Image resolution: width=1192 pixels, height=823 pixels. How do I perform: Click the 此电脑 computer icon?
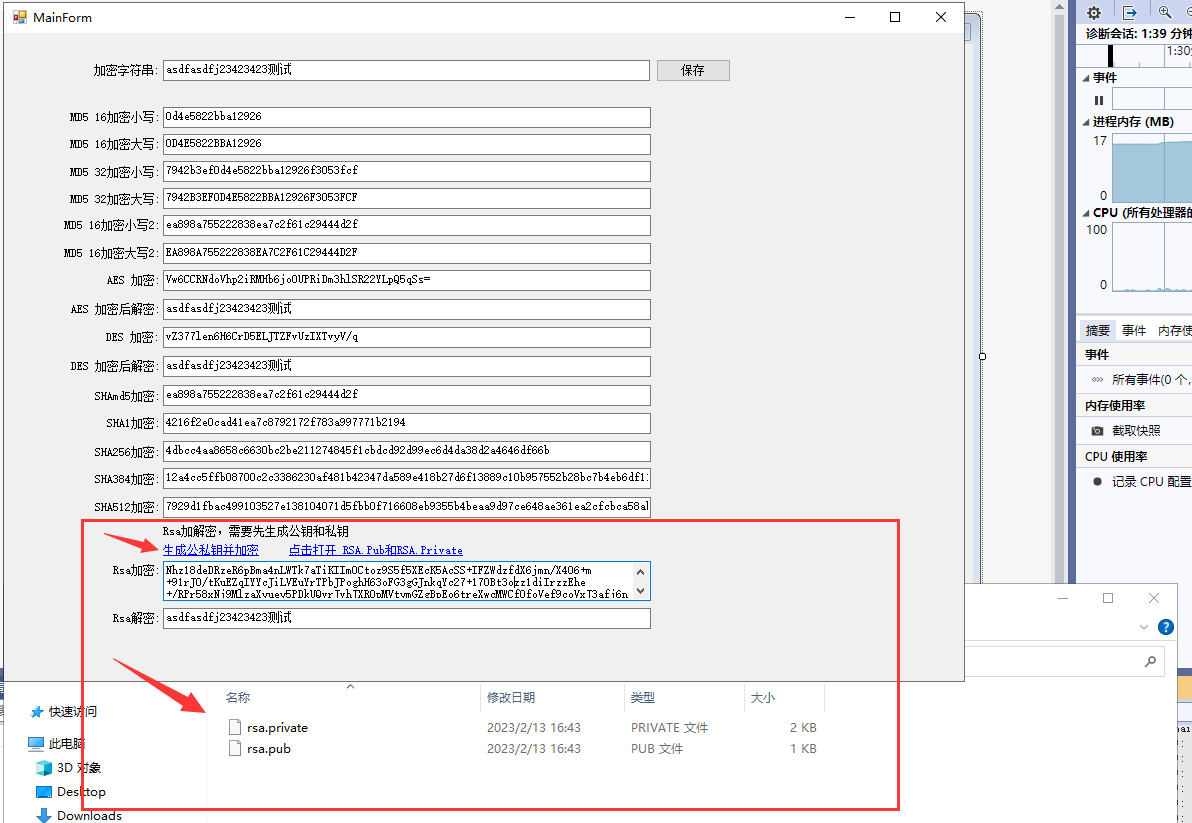36,743
